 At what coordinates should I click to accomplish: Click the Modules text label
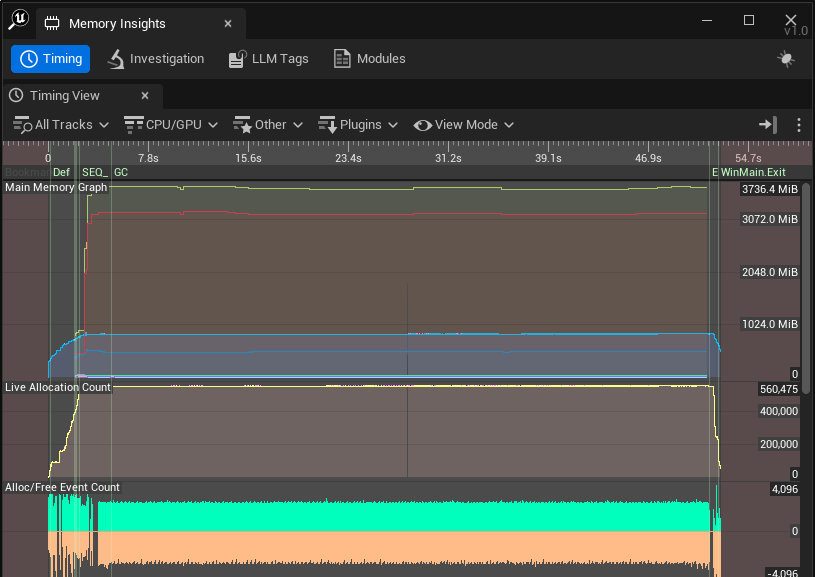380,59
